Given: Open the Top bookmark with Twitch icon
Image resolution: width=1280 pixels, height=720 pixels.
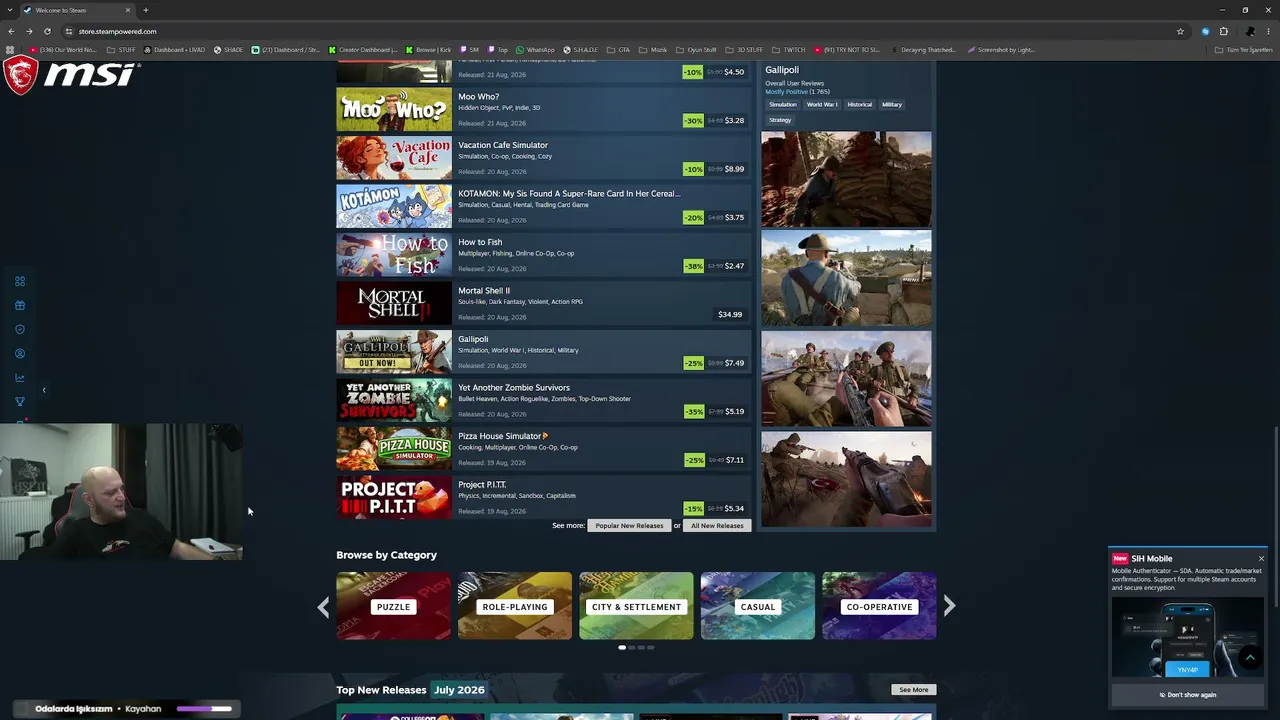Looking at the screenshot, I should point(498,49).
